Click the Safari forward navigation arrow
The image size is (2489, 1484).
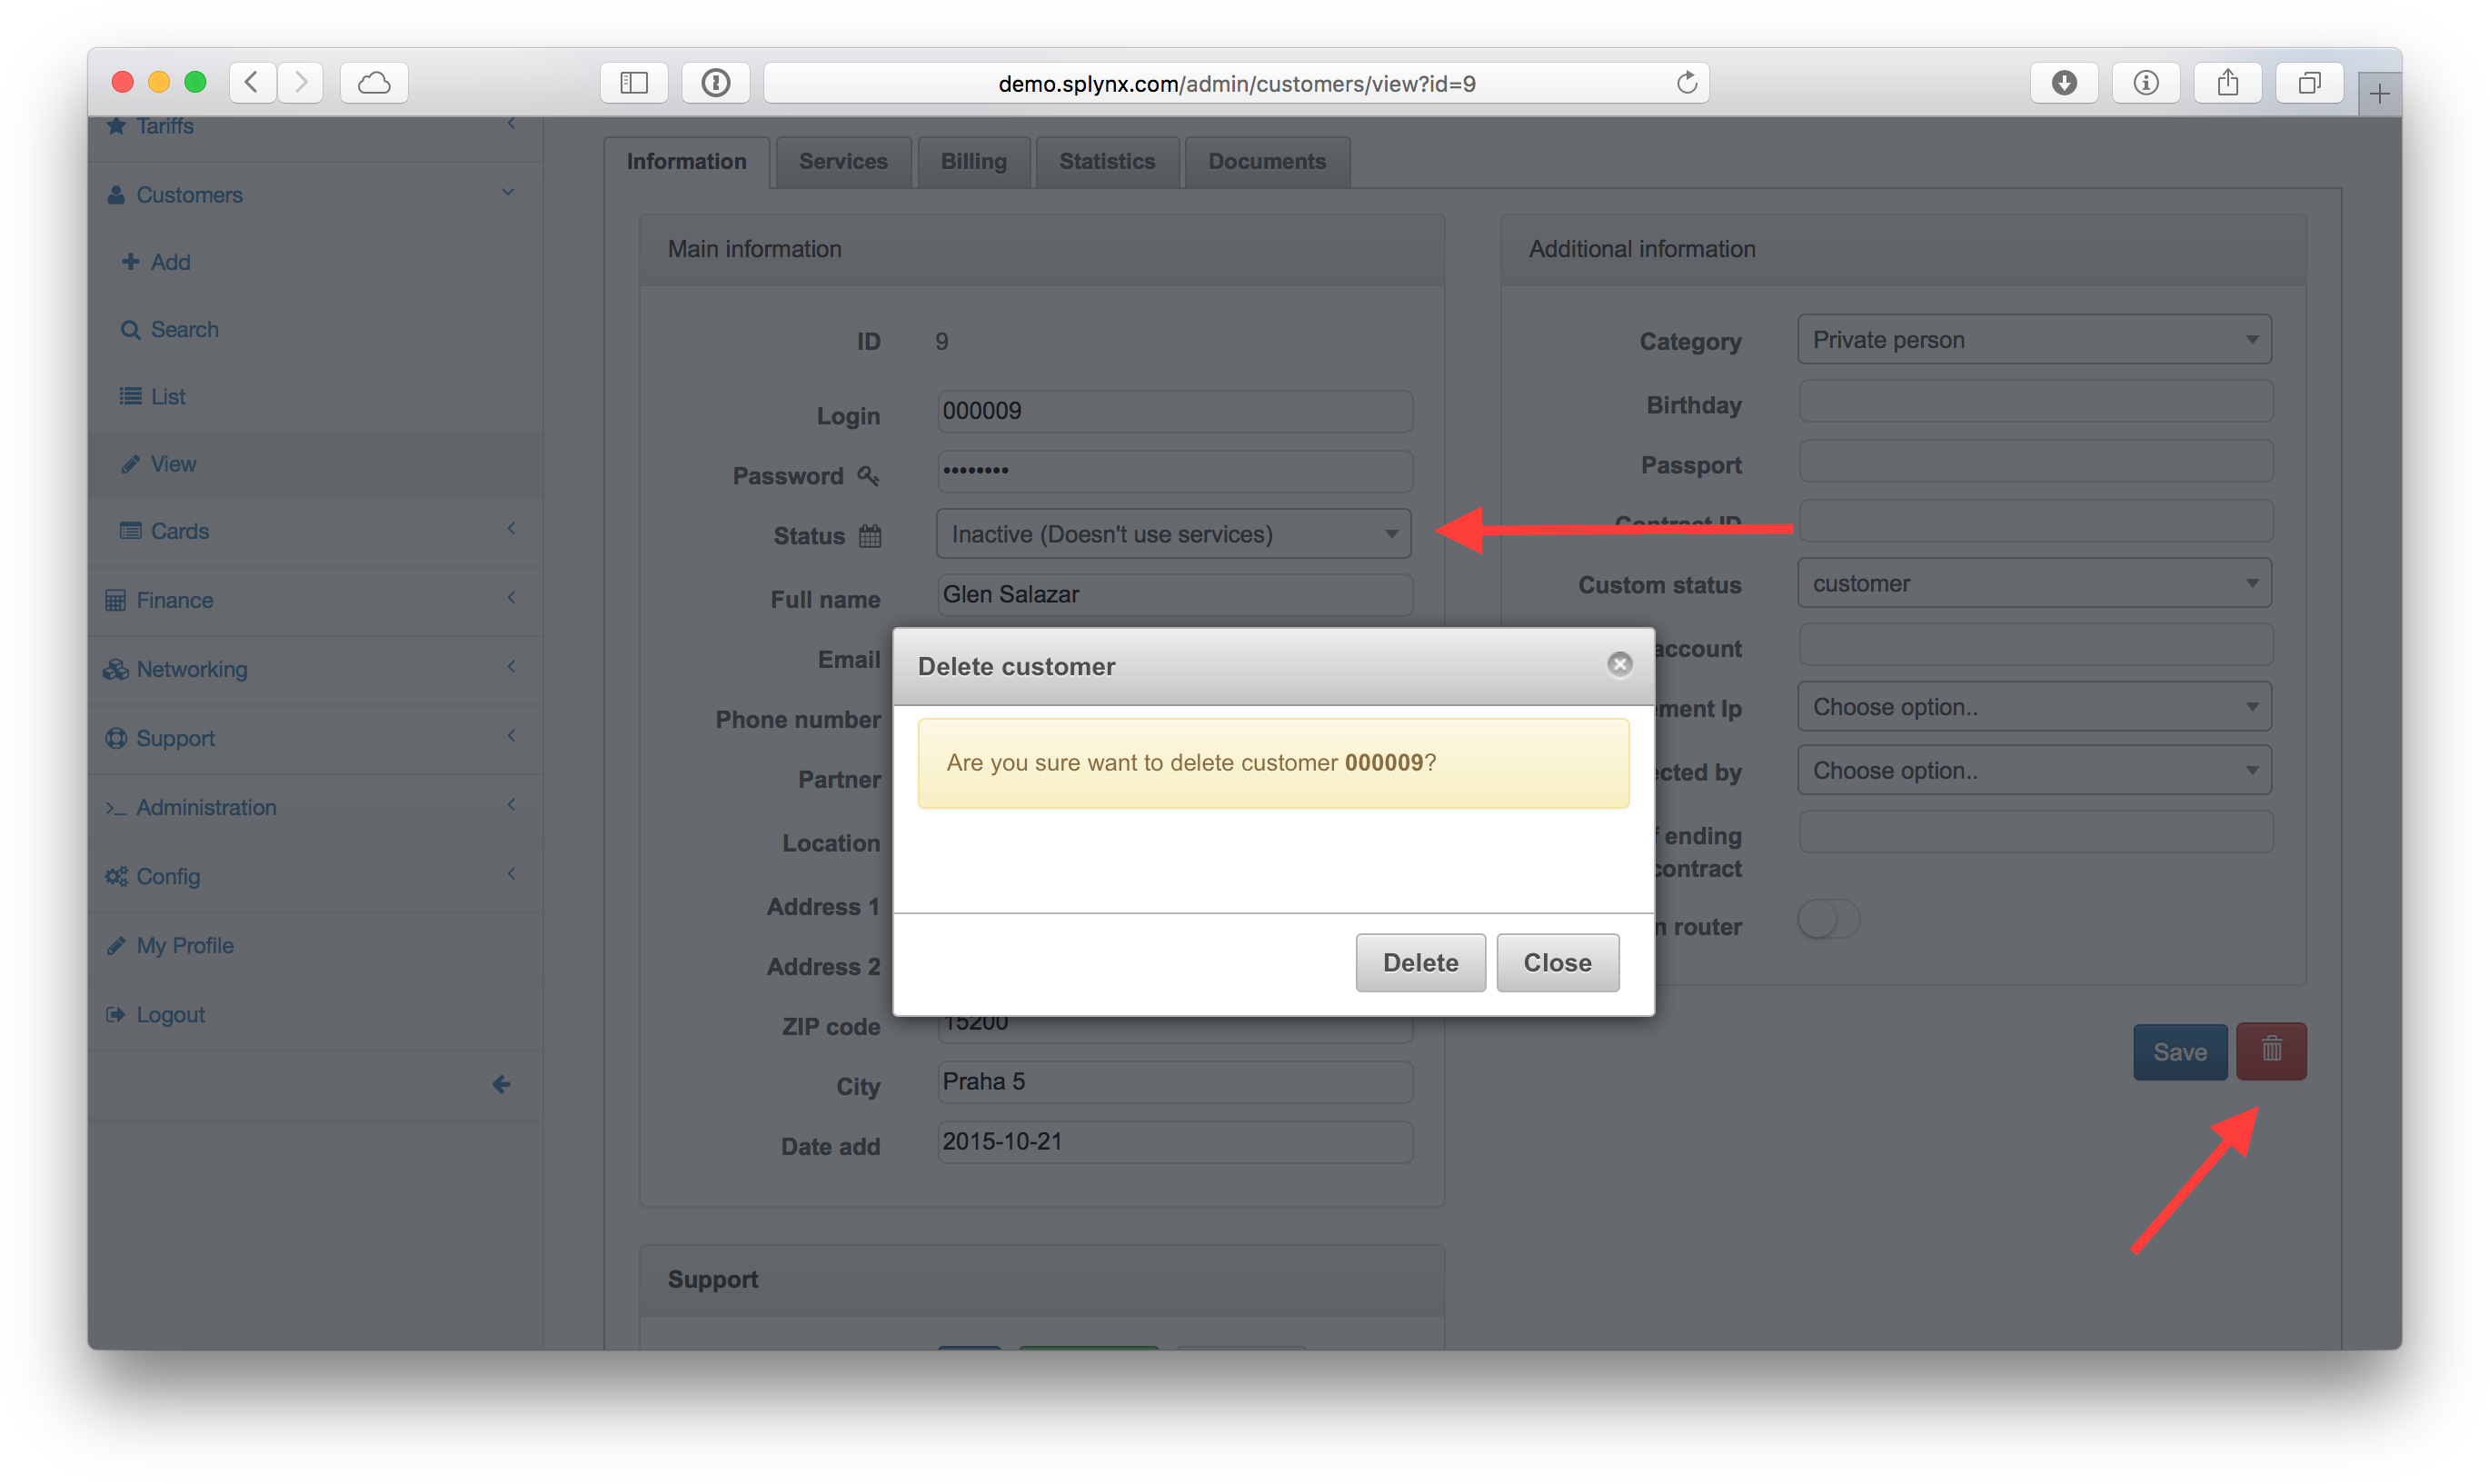[300, 82]
